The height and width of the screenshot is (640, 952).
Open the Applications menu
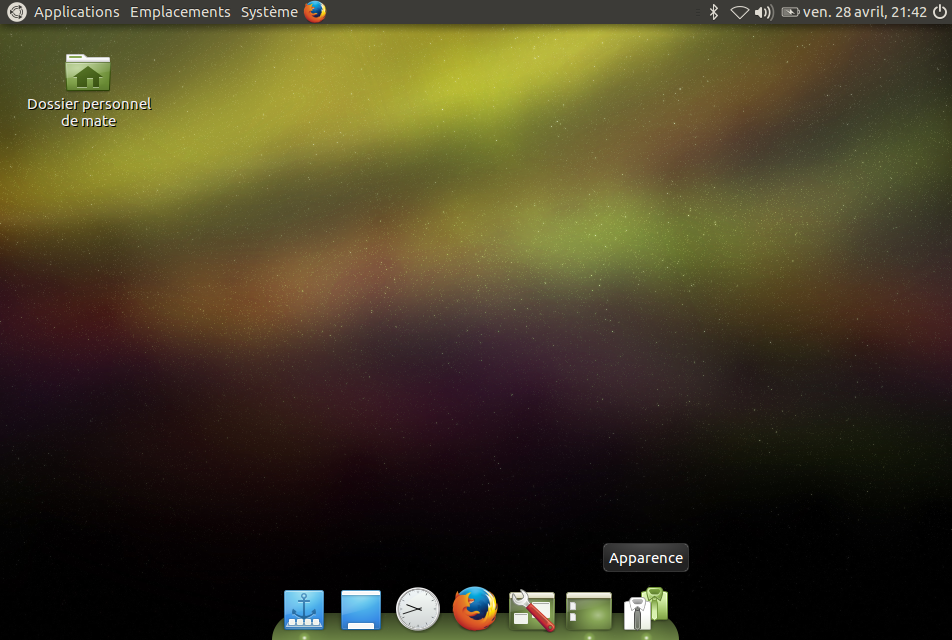76,12
